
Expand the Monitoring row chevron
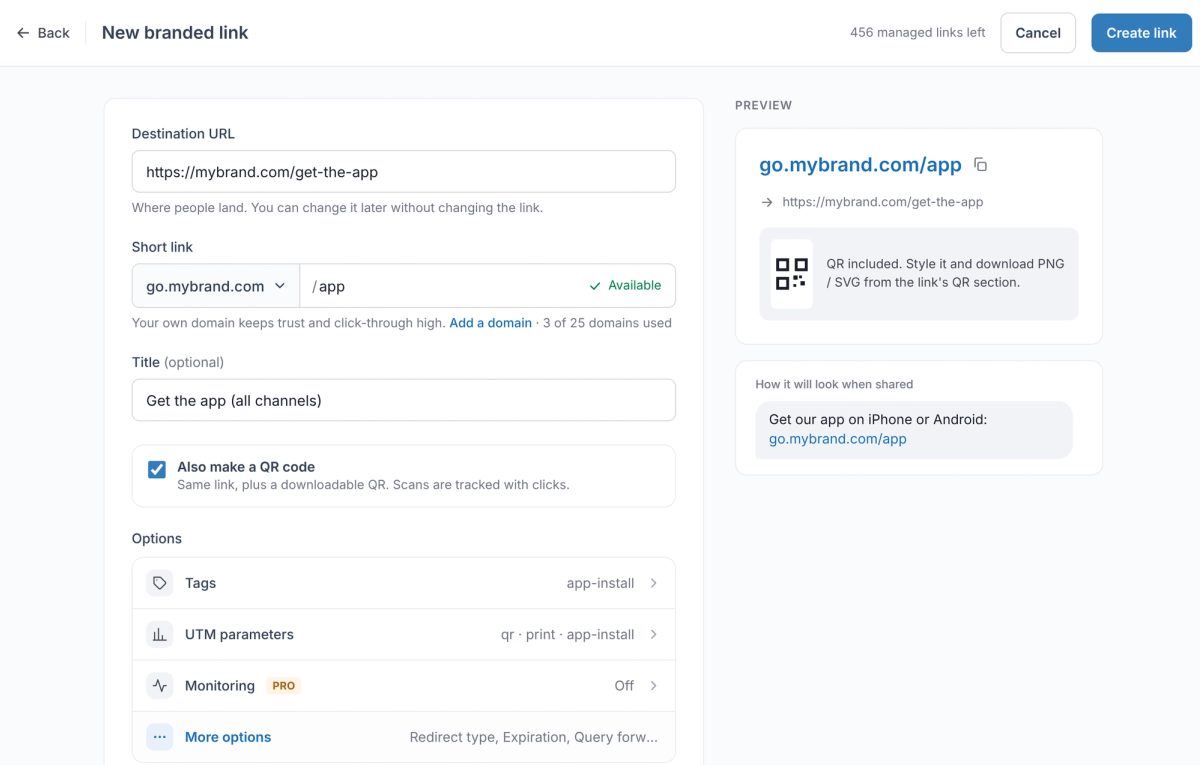pos(654,686)
